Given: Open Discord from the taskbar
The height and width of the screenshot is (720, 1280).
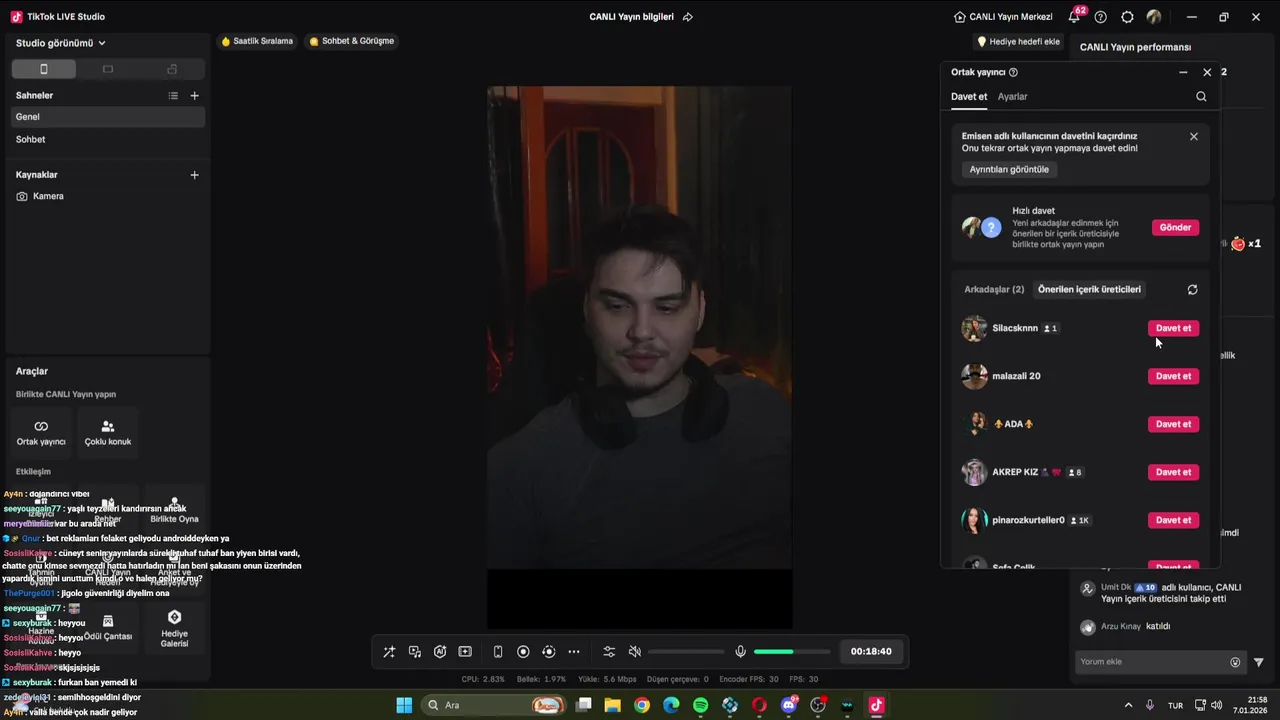Looking at the screenshot, I should click(789, 705).
